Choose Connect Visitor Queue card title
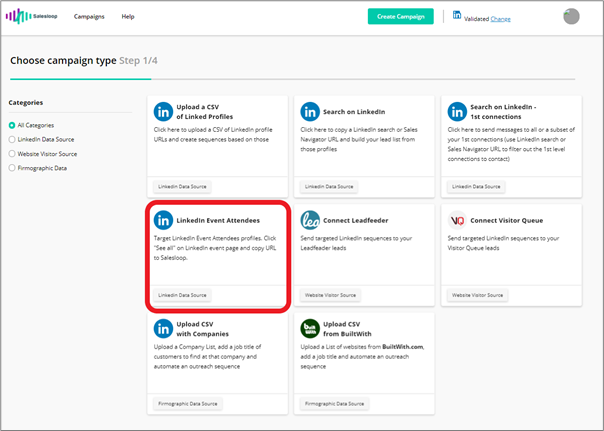Screen dimensions: 604x431 pos(507,220)
